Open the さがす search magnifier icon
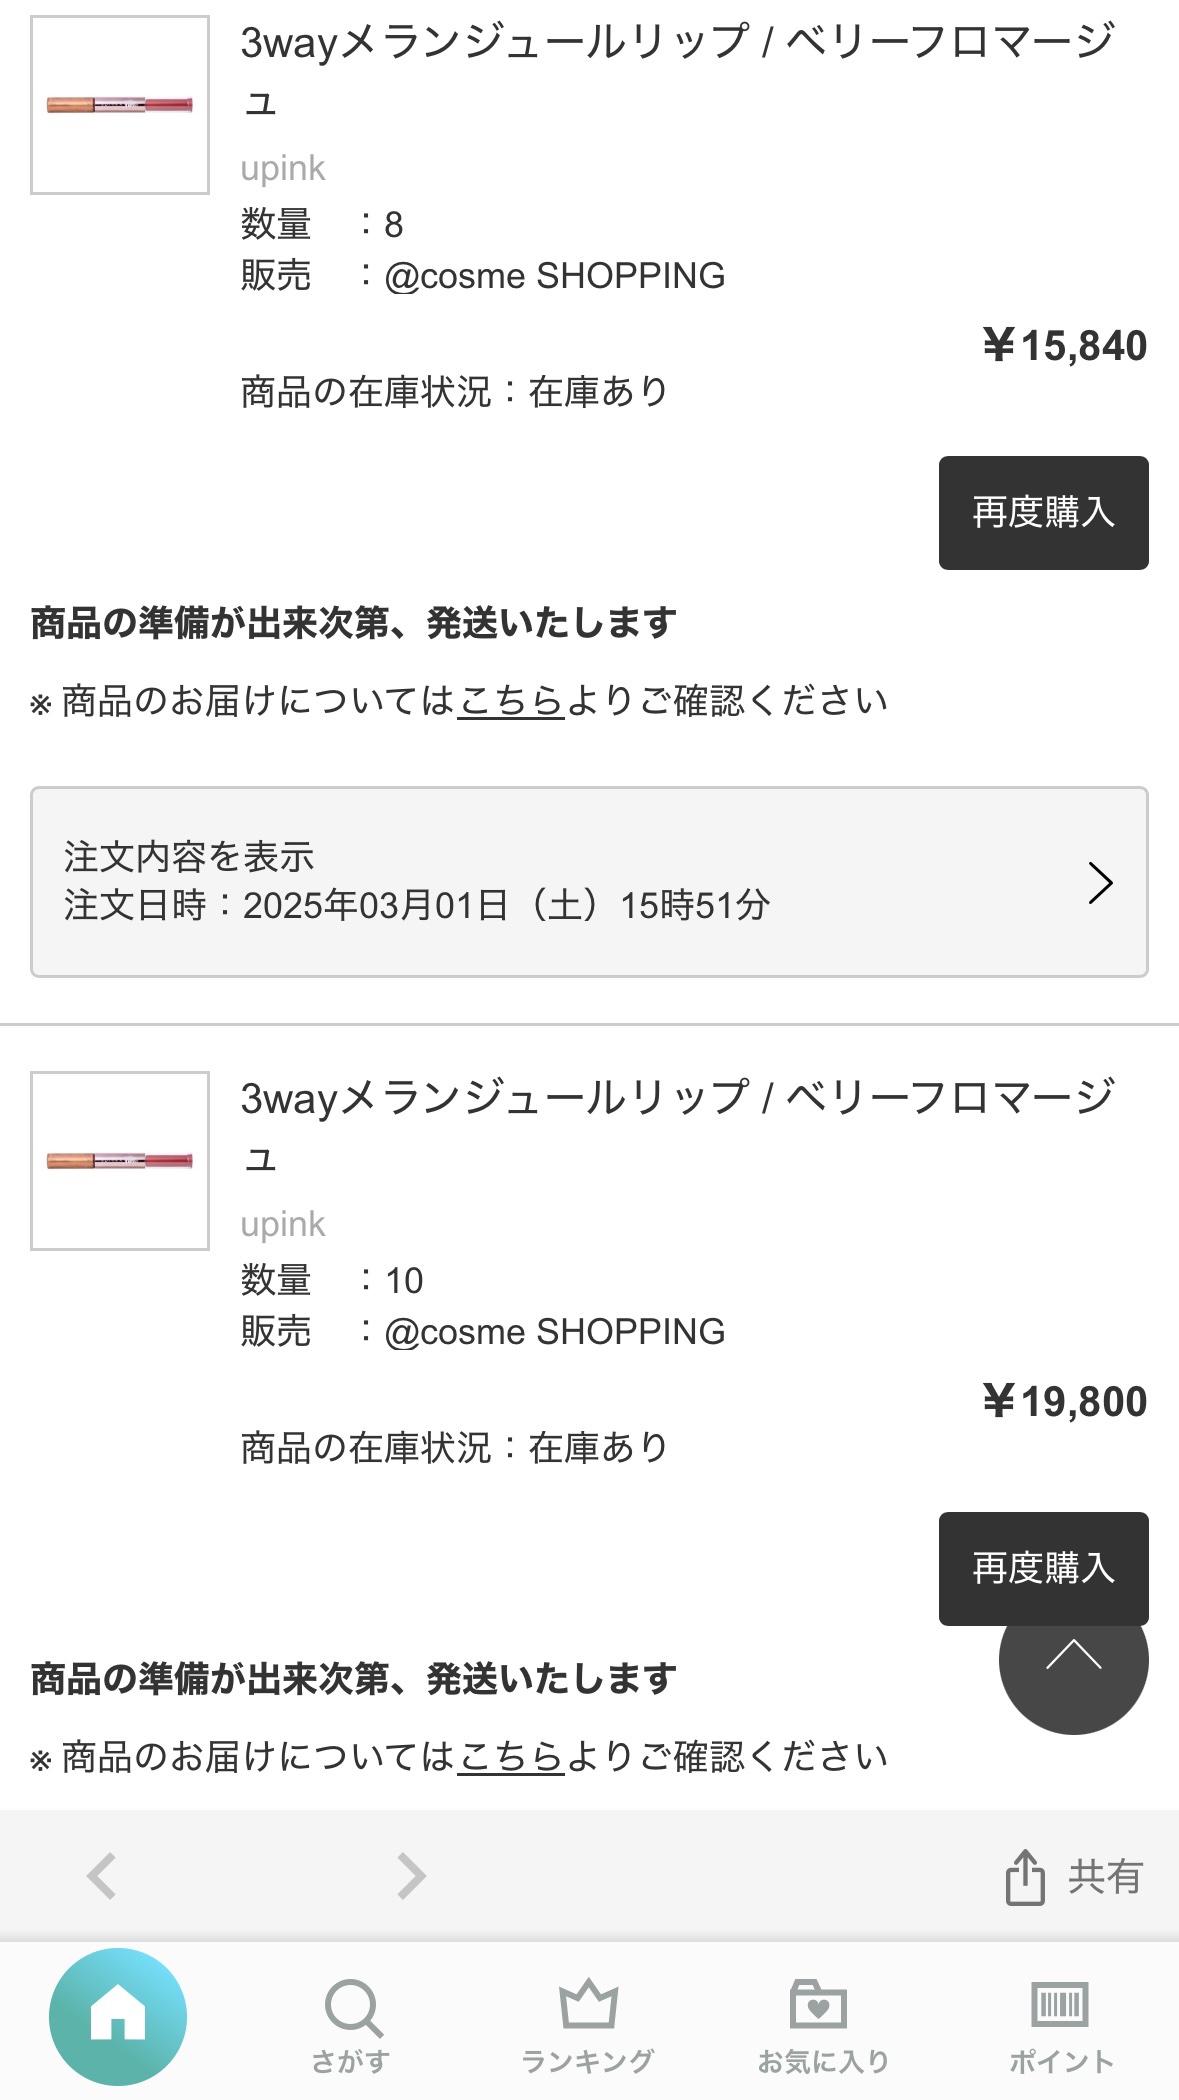1179x2100 pixels. (352, 2008)
